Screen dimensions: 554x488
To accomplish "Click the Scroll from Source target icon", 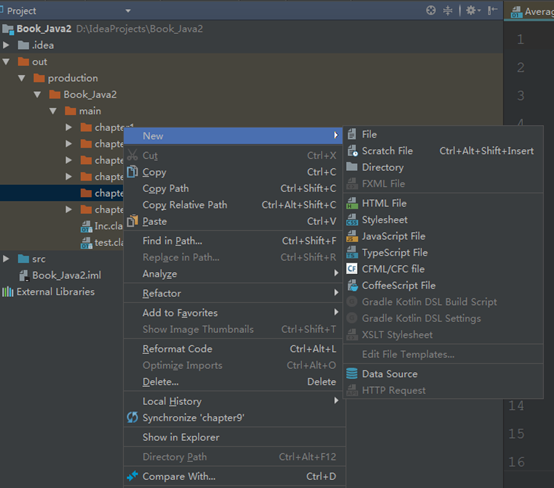I will [431, 11].
